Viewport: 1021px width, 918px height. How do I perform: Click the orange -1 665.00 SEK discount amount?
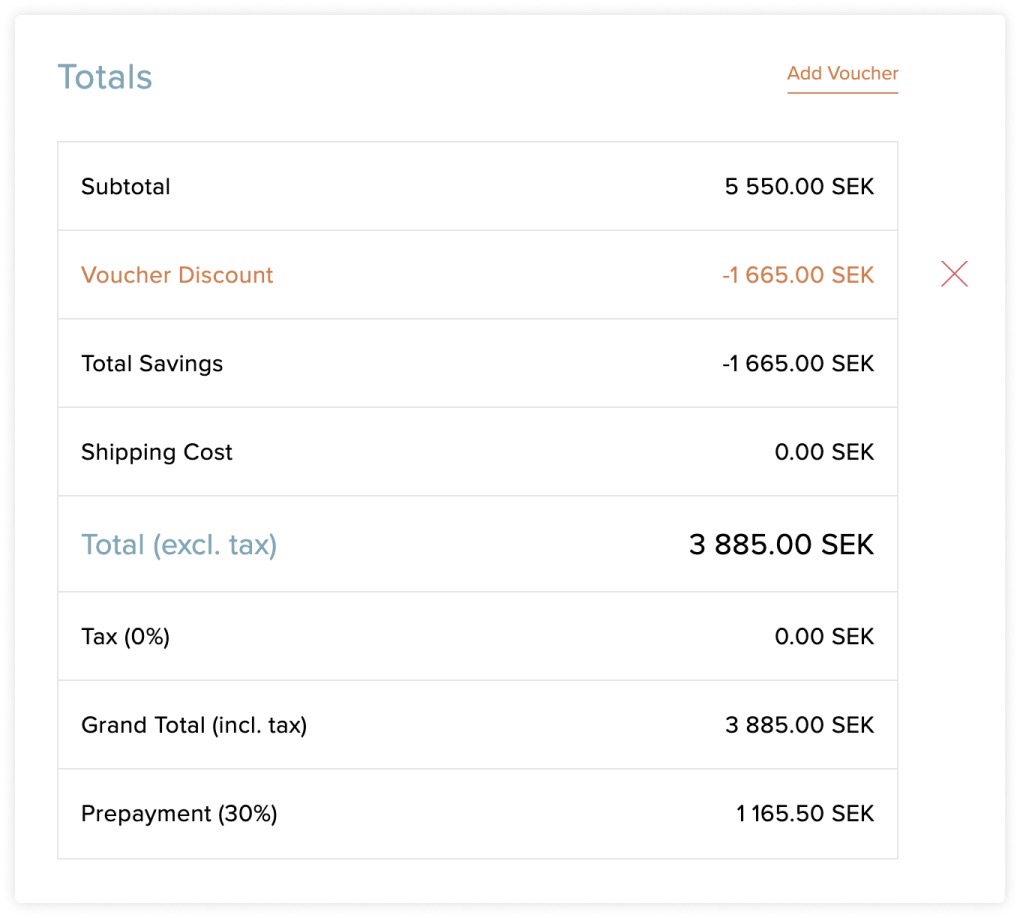797,275
